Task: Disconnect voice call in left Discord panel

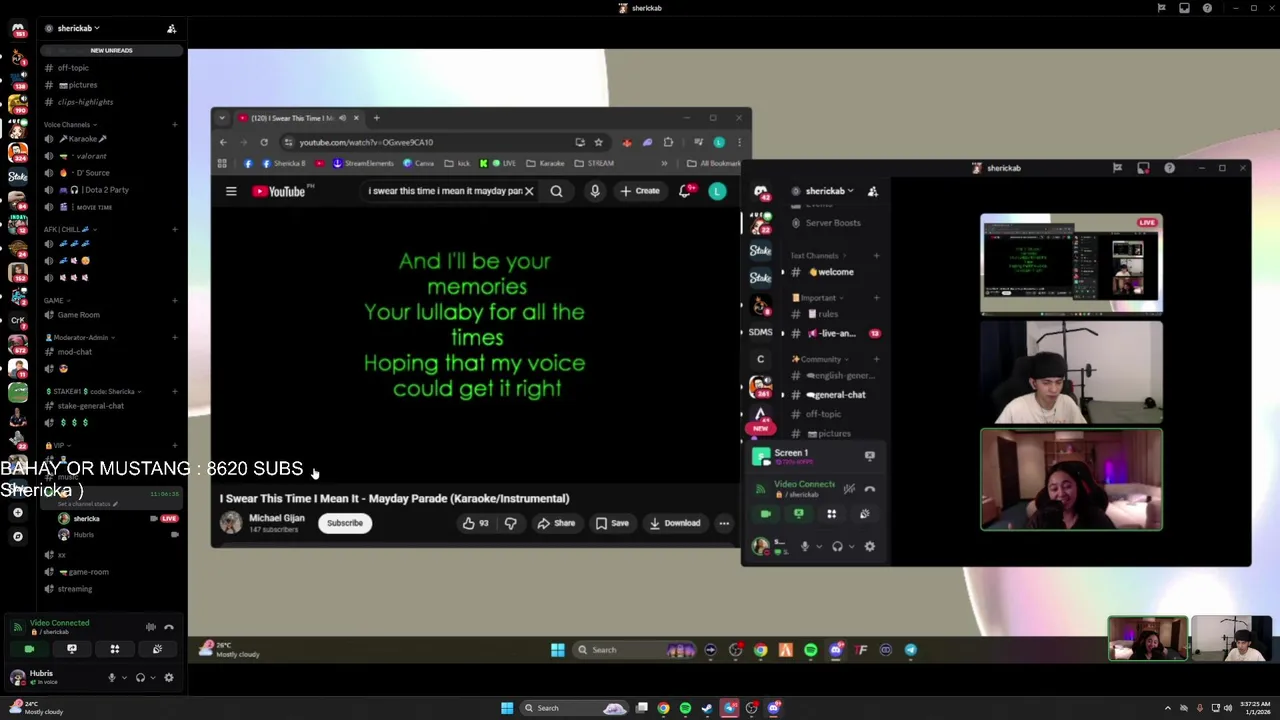Action: point(169,627)
